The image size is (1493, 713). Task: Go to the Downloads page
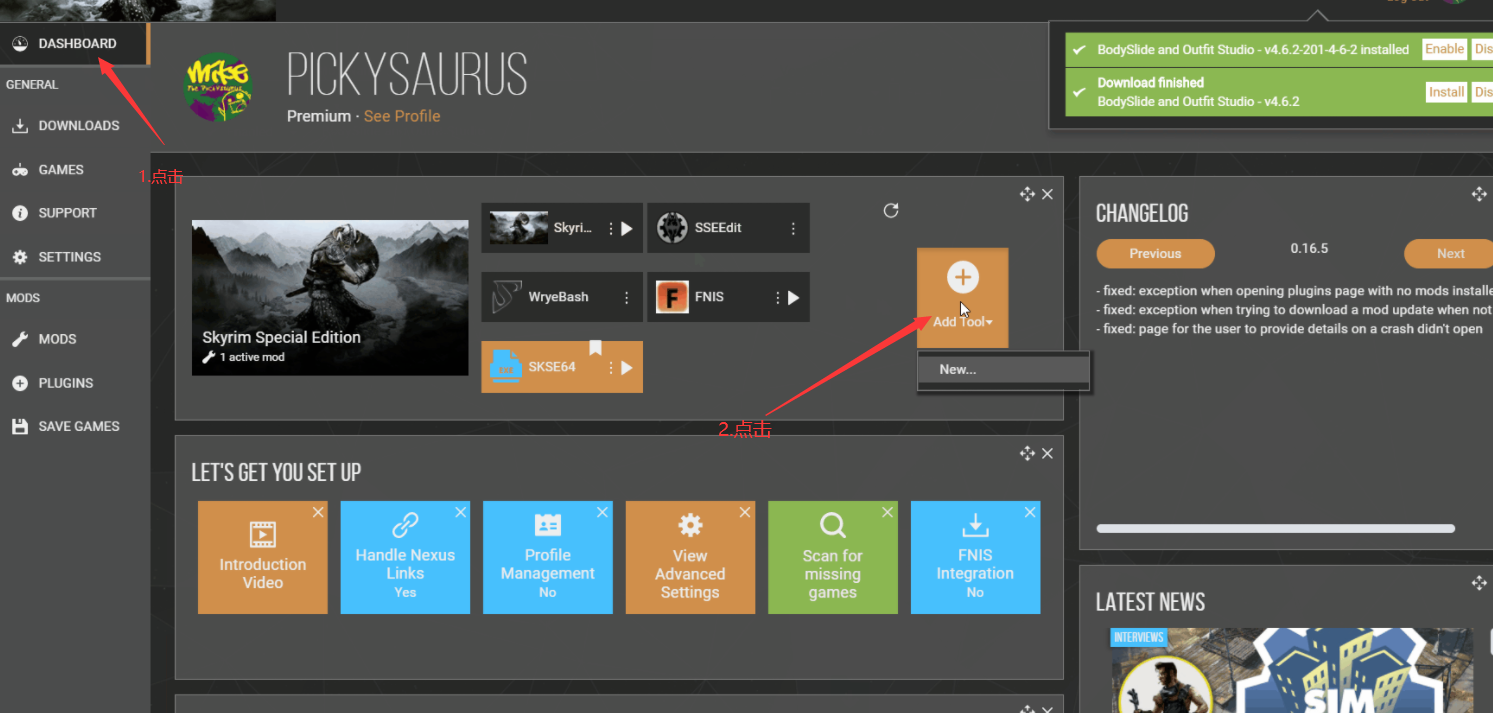click(75, 126)
